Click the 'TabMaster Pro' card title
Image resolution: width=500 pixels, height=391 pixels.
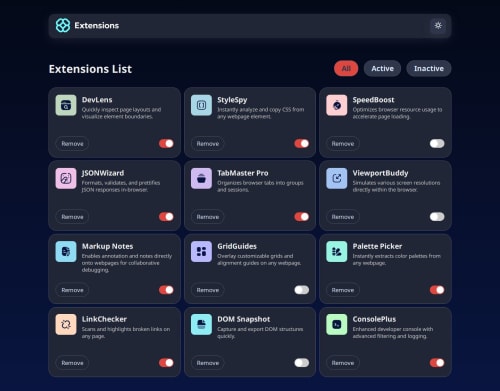pos(243,173)
